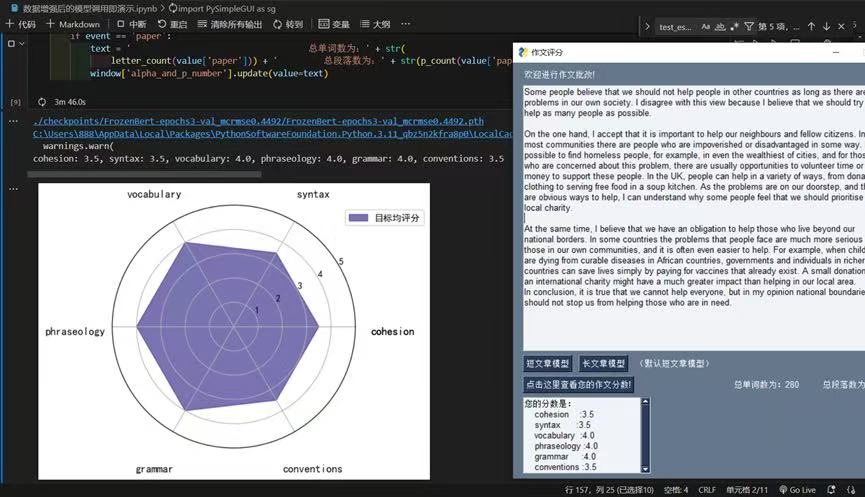Click the 总单词数为: 280 label

click(766, 385)
